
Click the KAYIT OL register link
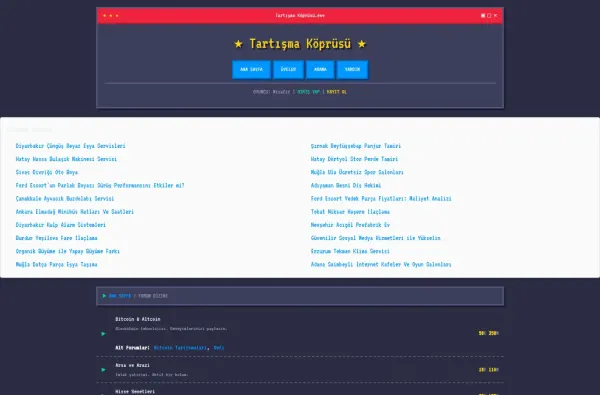337,92
